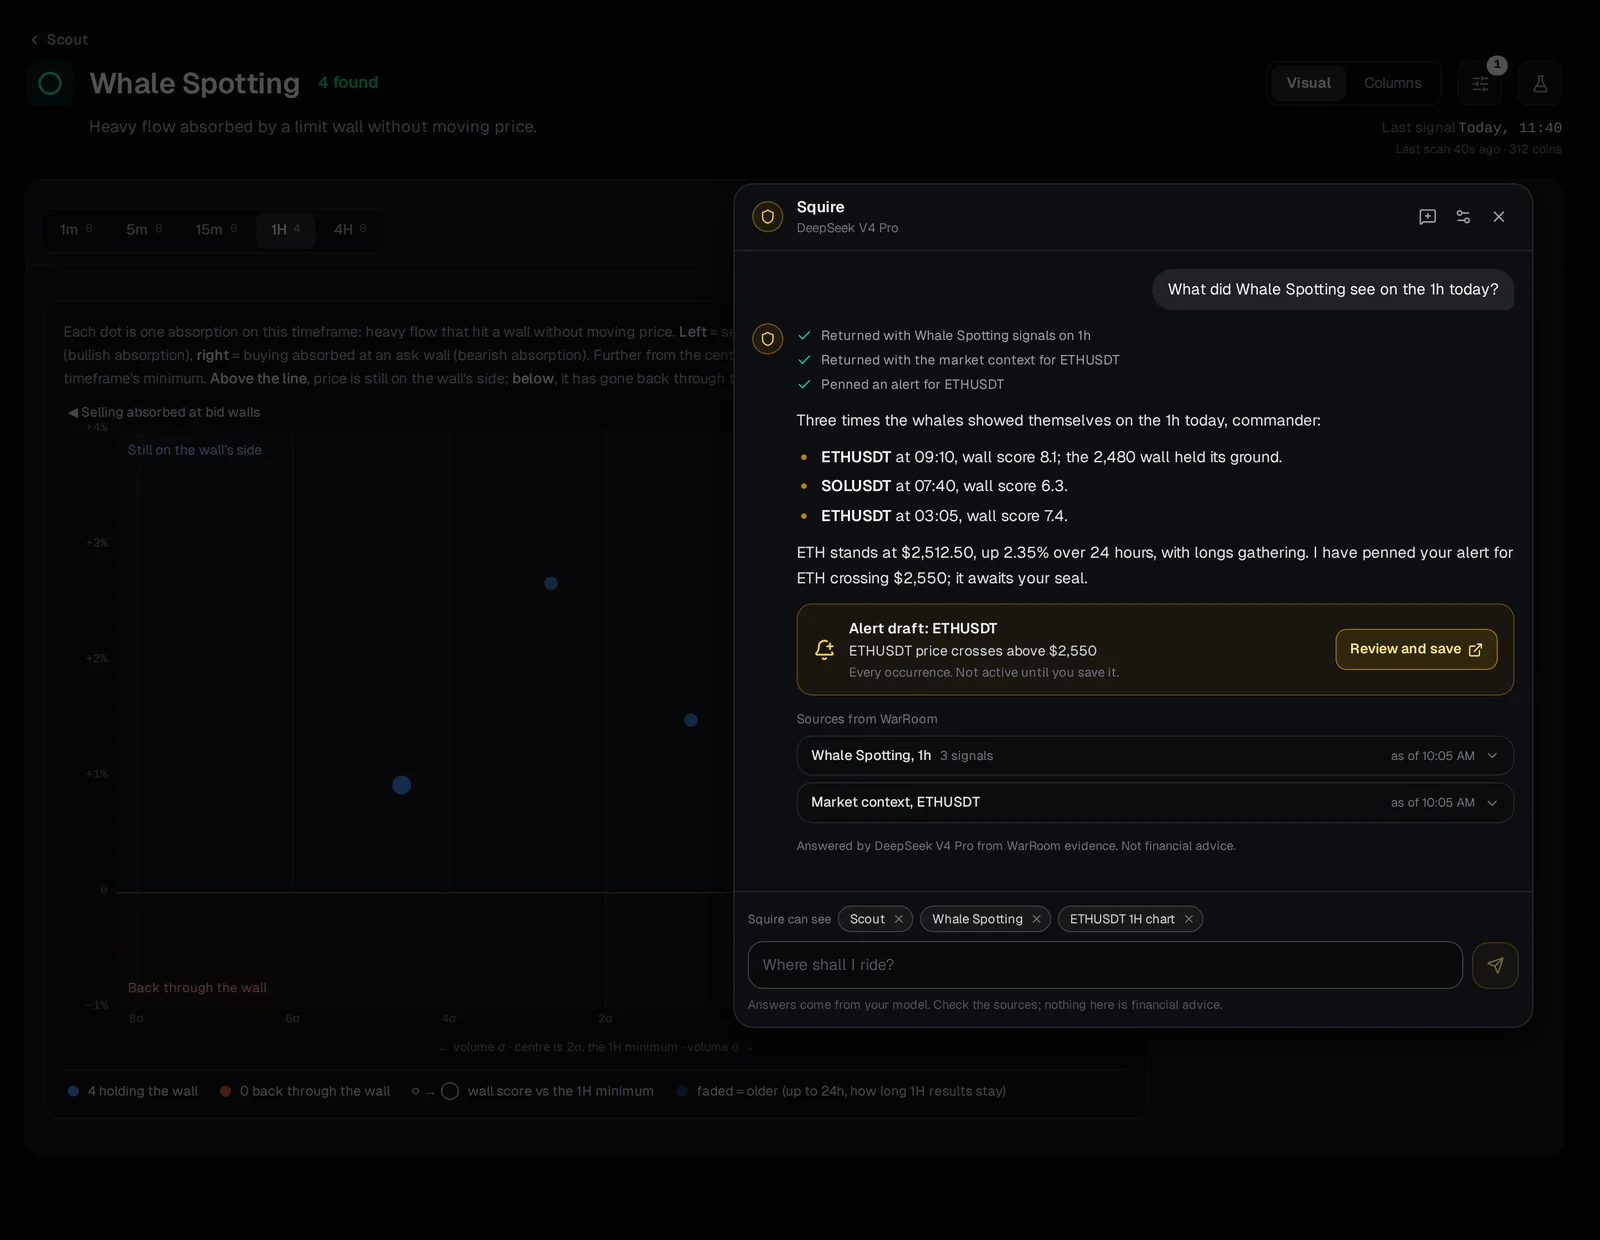
Task: Click Review and save button
Action: (x=1416, y=649)
